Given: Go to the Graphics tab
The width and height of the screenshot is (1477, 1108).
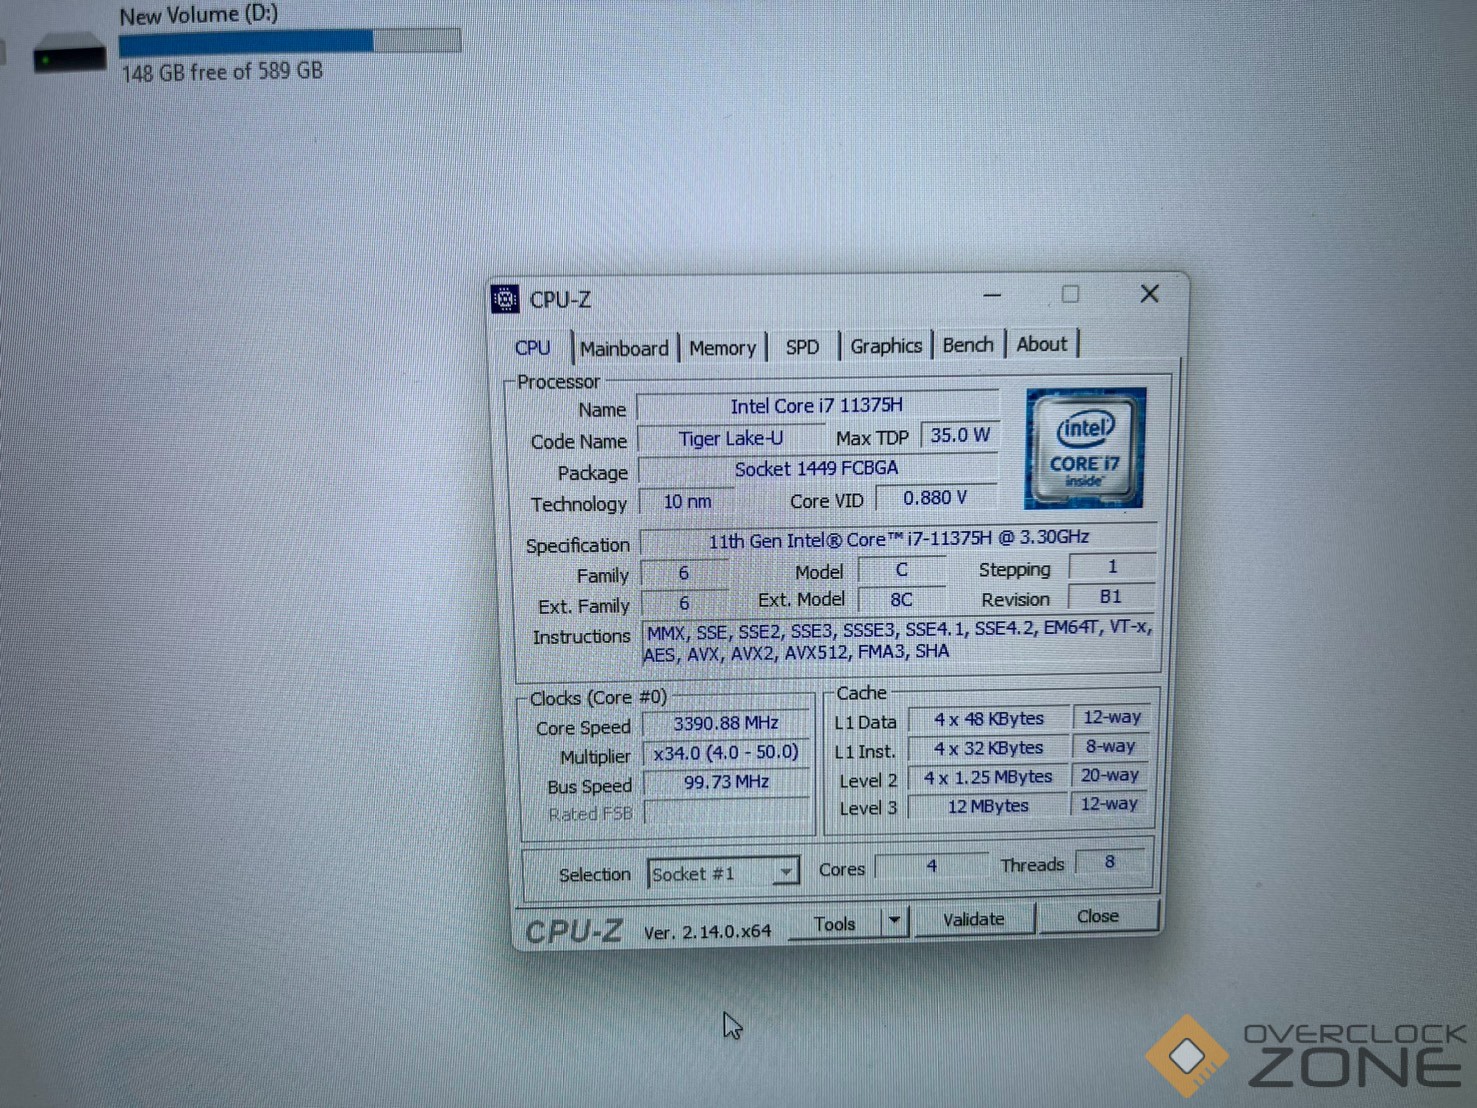Looking at the screenshot, I should tap(886, 346).
